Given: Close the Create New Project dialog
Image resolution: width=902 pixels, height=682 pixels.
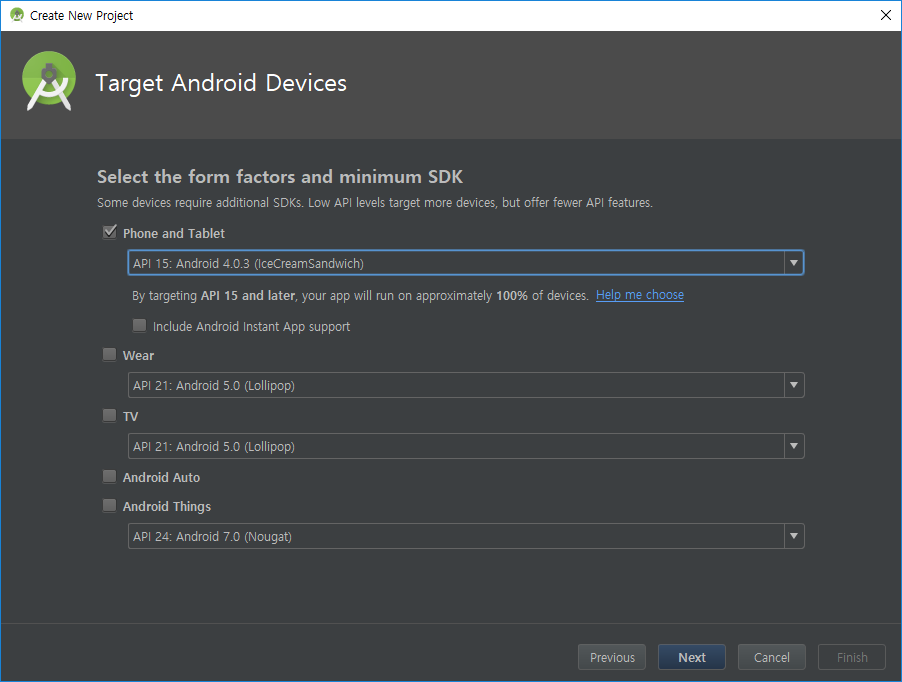Looking at the screenshot, I should [885, 15].
